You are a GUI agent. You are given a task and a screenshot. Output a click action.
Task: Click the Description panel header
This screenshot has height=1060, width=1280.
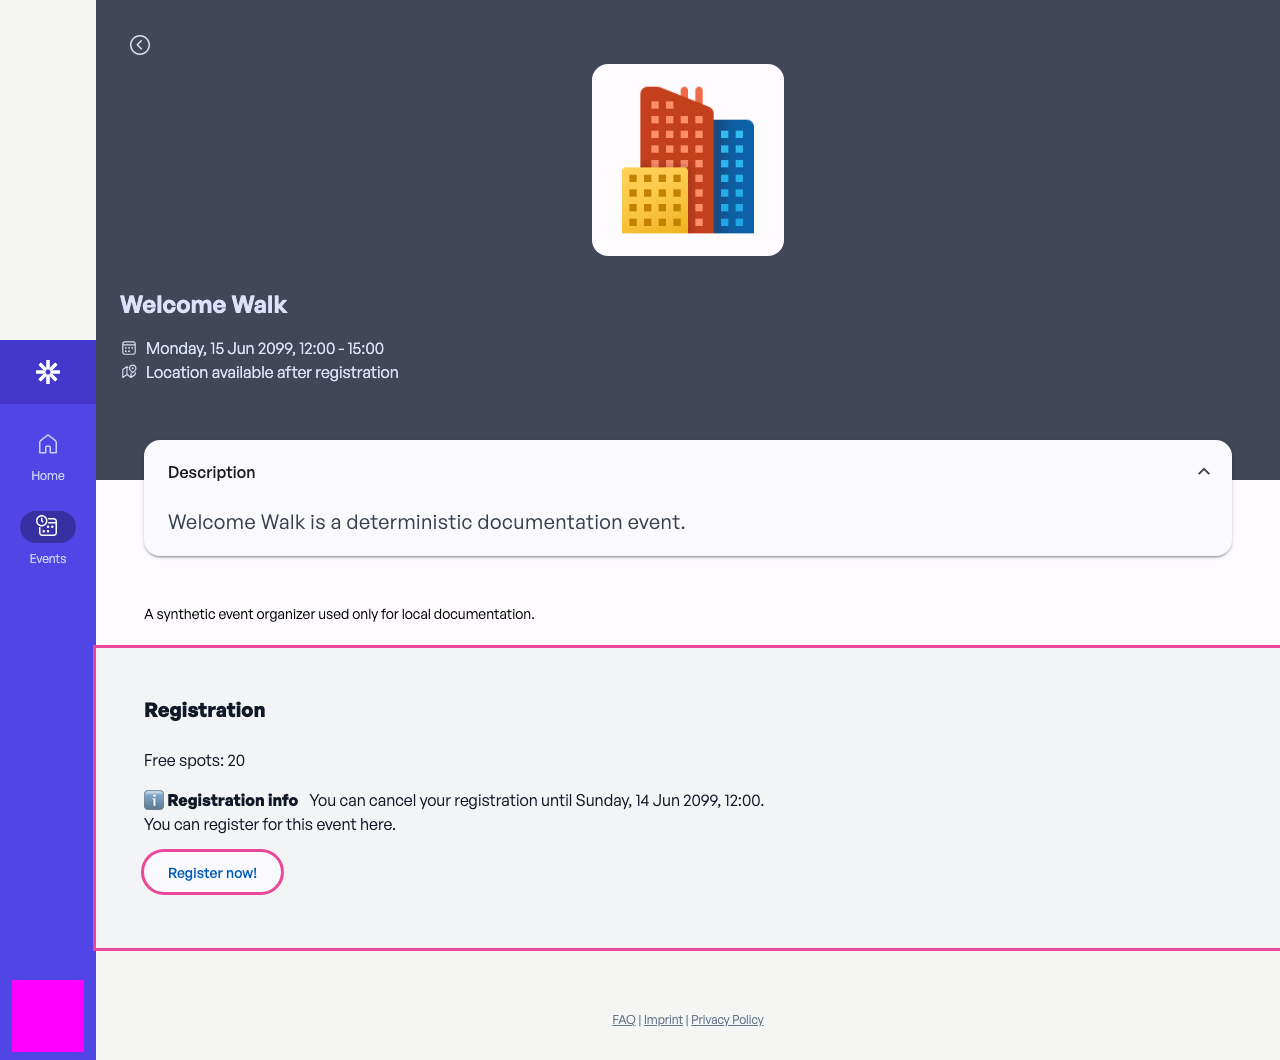click(688, 472)
